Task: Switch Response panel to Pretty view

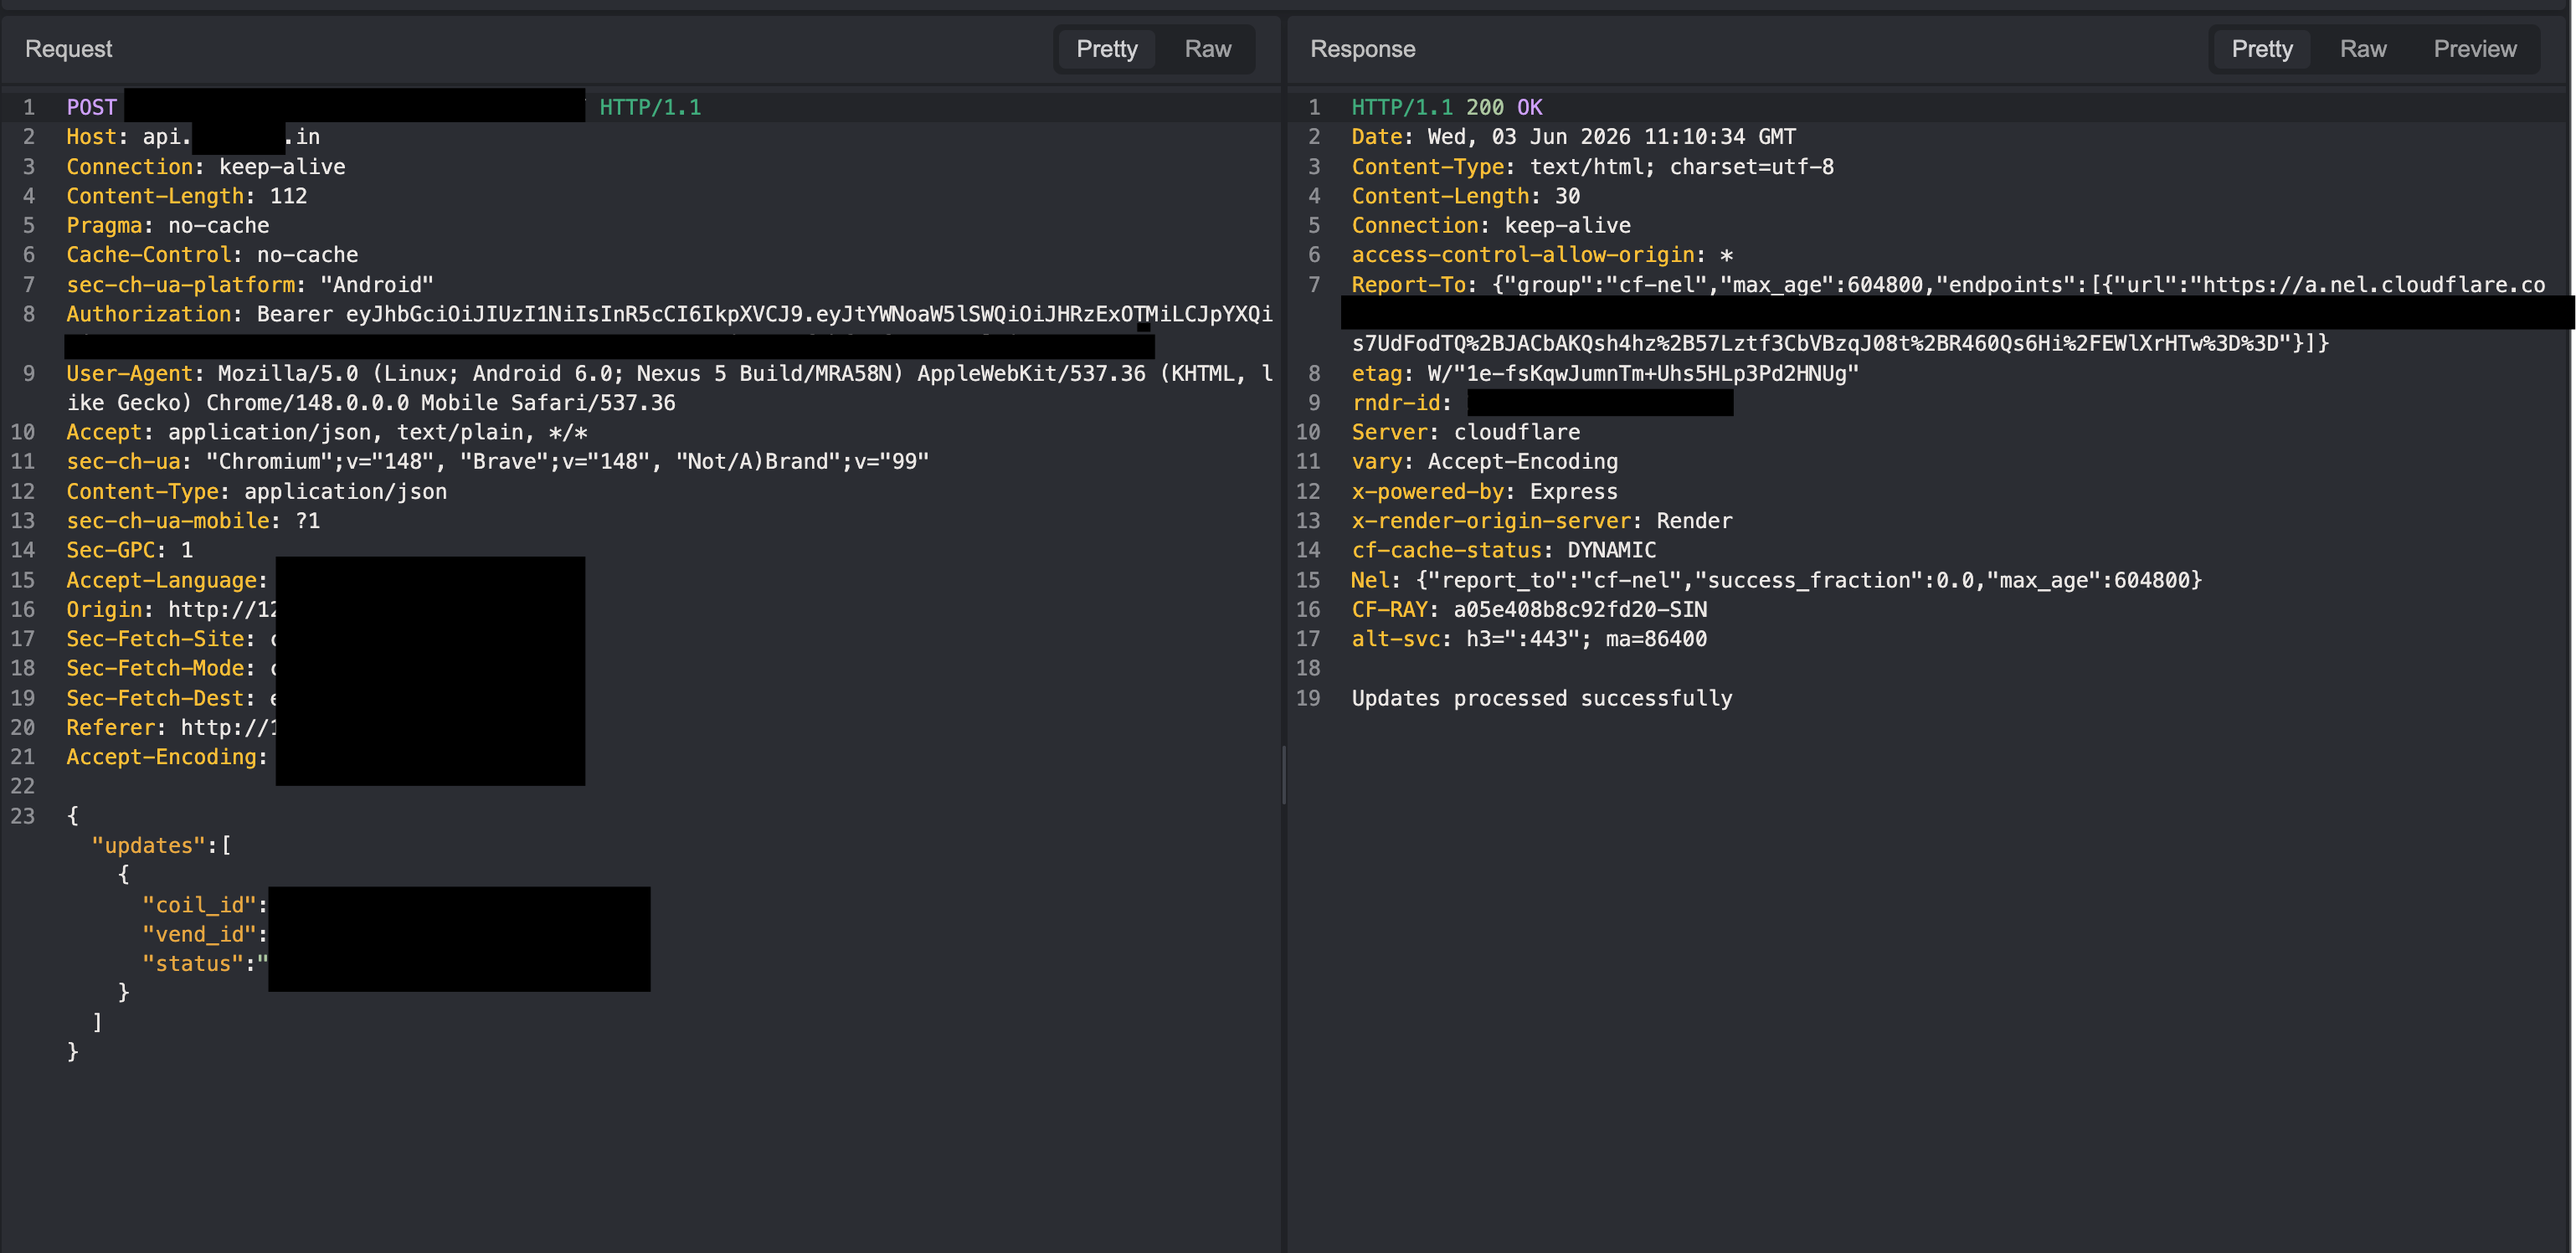Action: point(2261,49)
